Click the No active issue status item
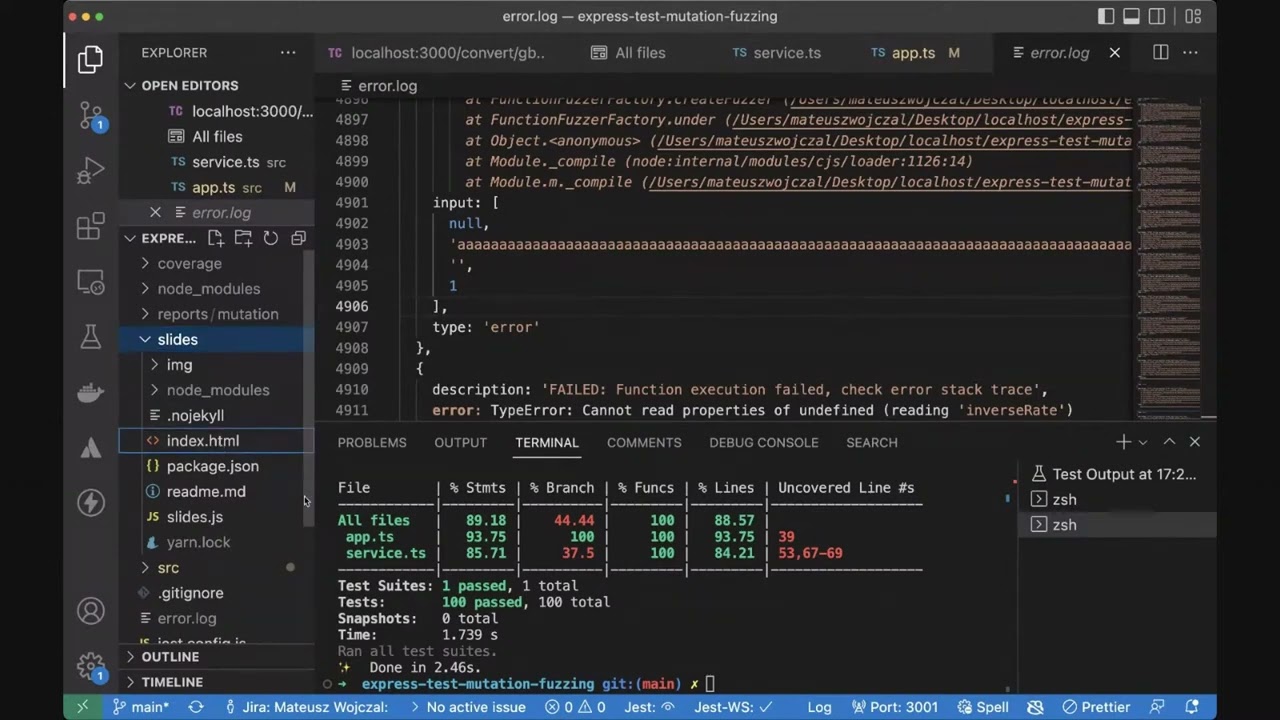Image resolution: width=1280 pixels, height=720 pixels. 466,707
